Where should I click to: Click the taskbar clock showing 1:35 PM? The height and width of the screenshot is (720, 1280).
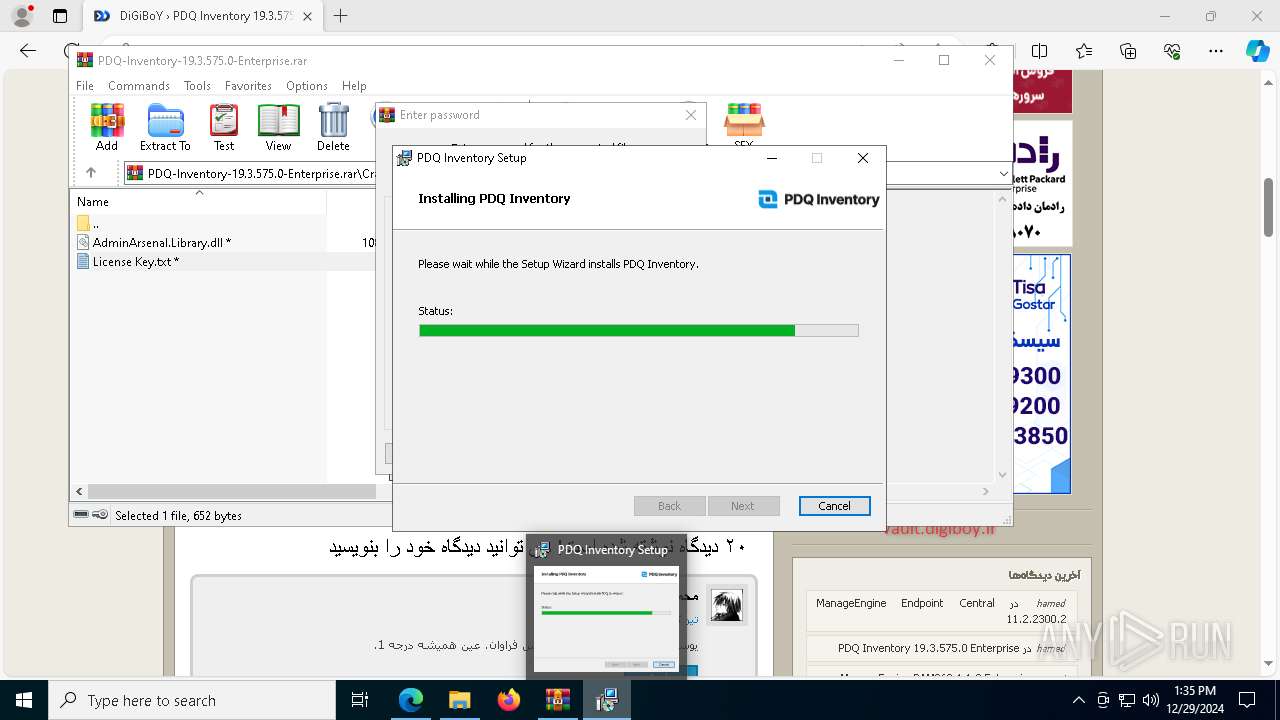(x=1194, y=700)
